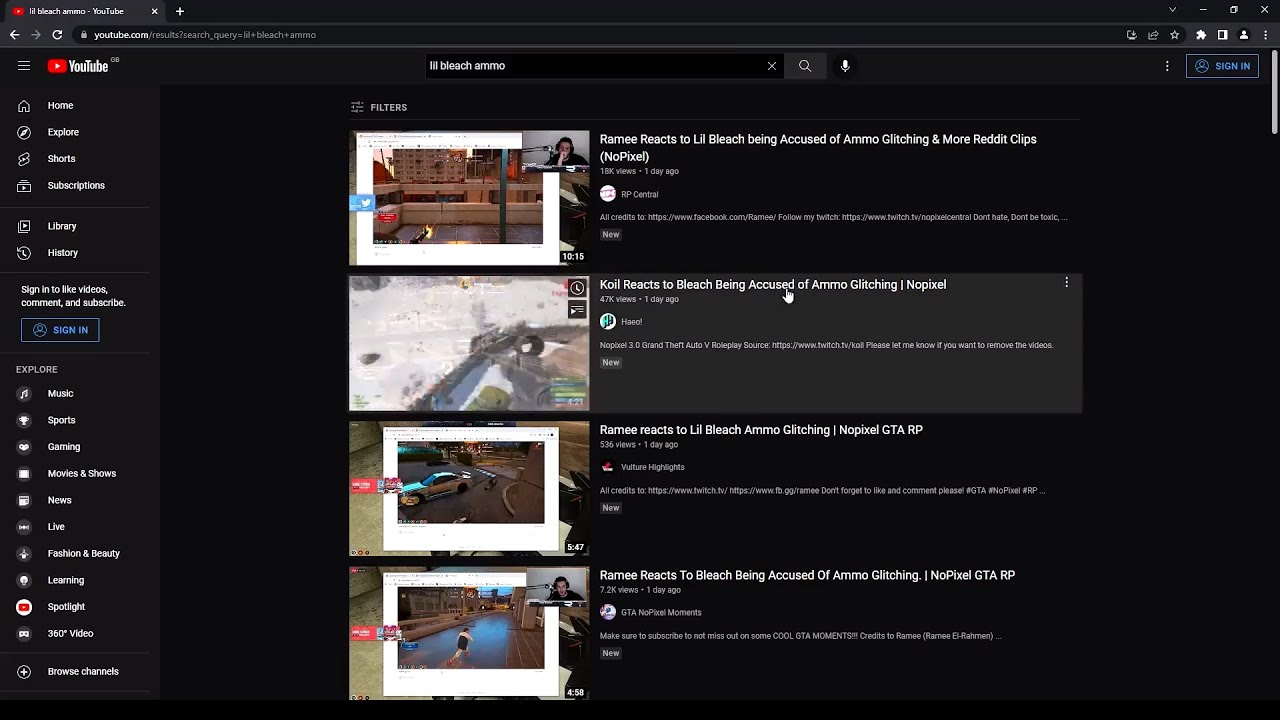1280x720 pixels.
Task: Select the Gaming category icon
Action: pyautogui.click(x=24, y=447)
